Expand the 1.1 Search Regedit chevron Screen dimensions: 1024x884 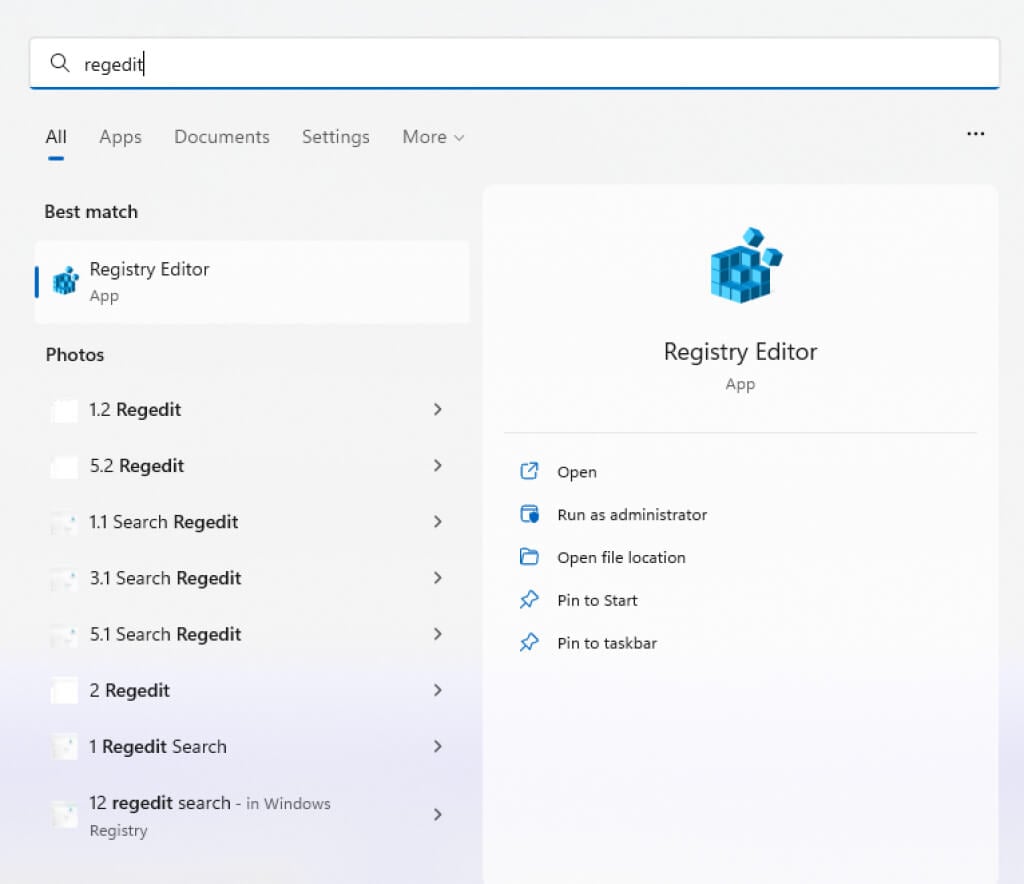438,522
